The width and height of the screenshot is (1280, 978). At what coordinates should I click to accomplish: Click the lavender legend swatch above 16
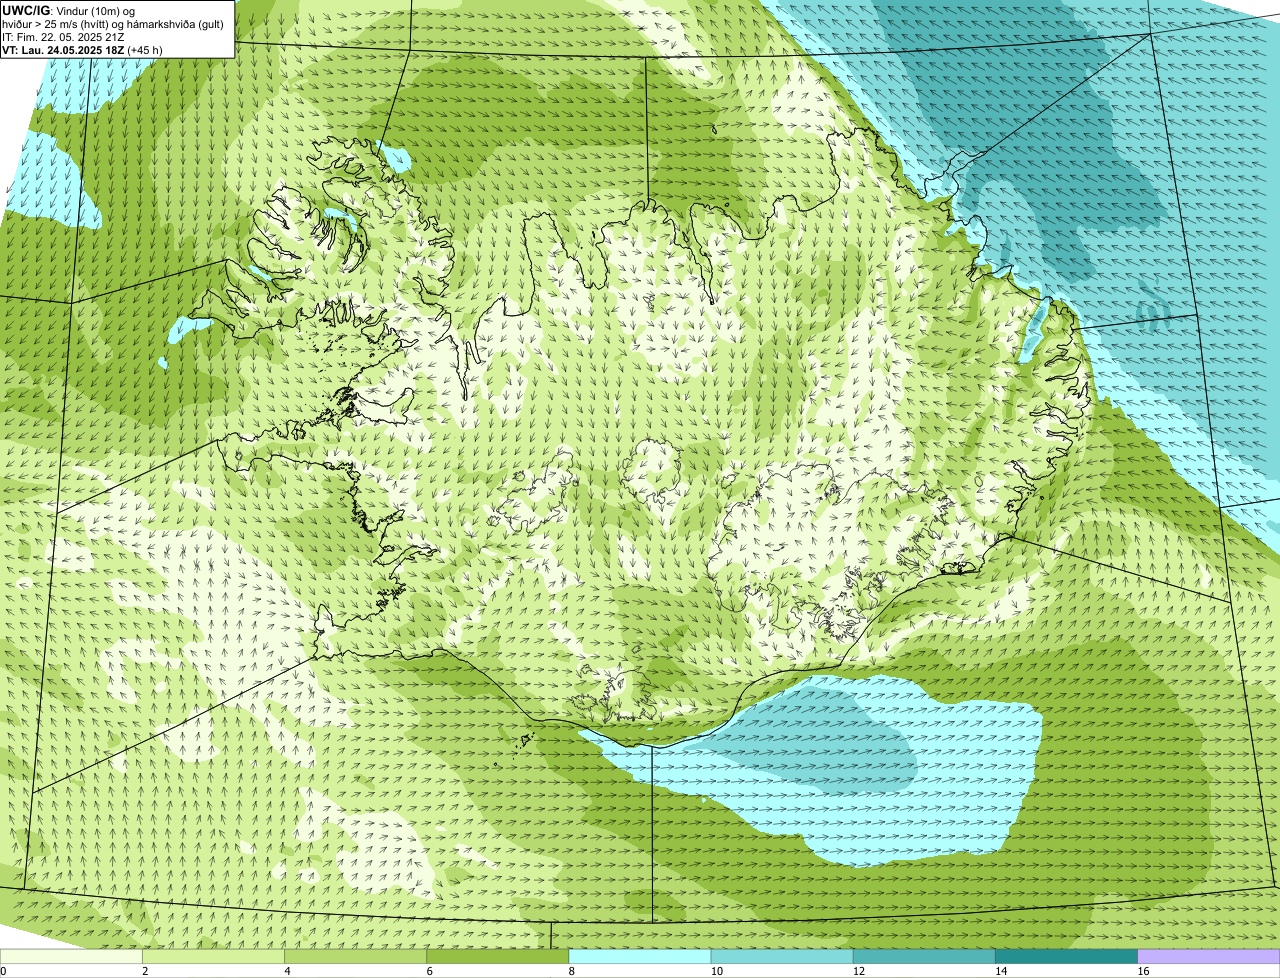pyautogui.click(x=1208, y=956)
